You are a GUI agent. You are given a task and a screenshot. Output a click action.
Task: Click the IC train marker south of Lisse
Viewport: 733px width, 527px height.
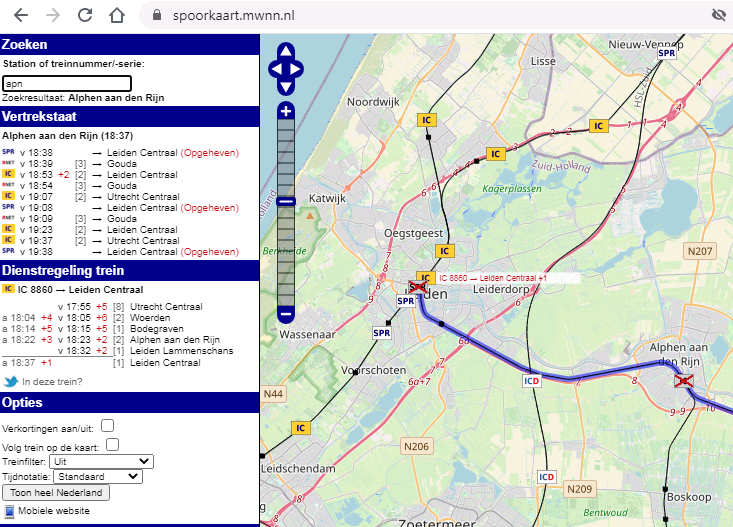click(598, 126)
